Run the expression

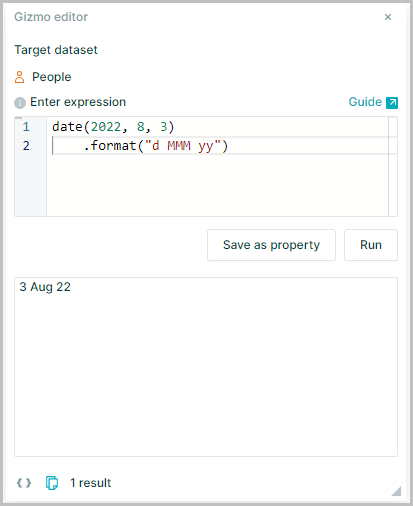click(x=371, y=245)
